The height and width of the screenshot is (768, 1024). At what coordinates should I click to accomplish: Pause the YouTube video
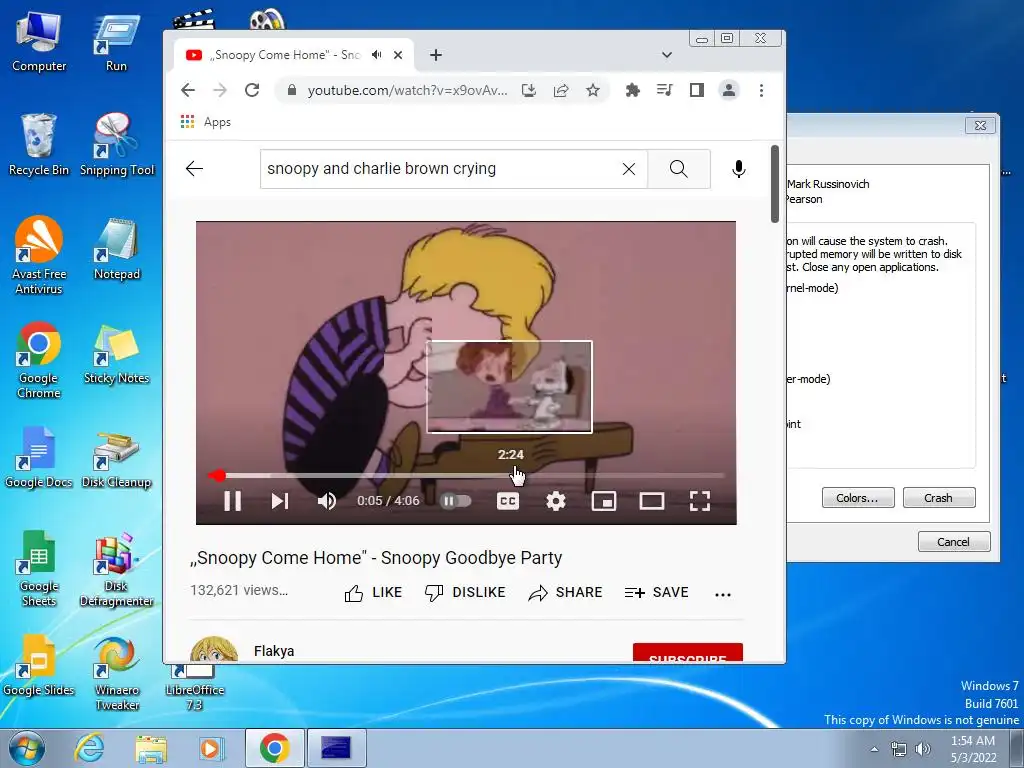pos(232,501)
